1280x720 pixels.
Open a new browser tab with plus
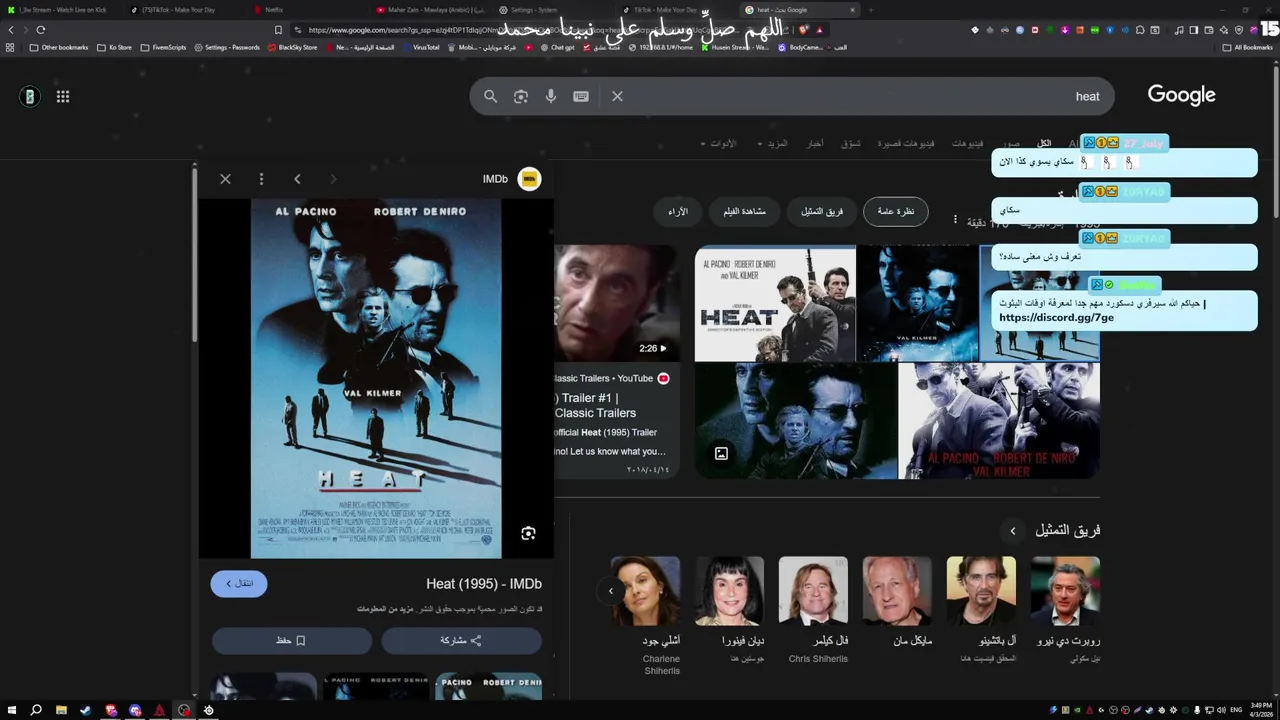(x=870, y=10)
